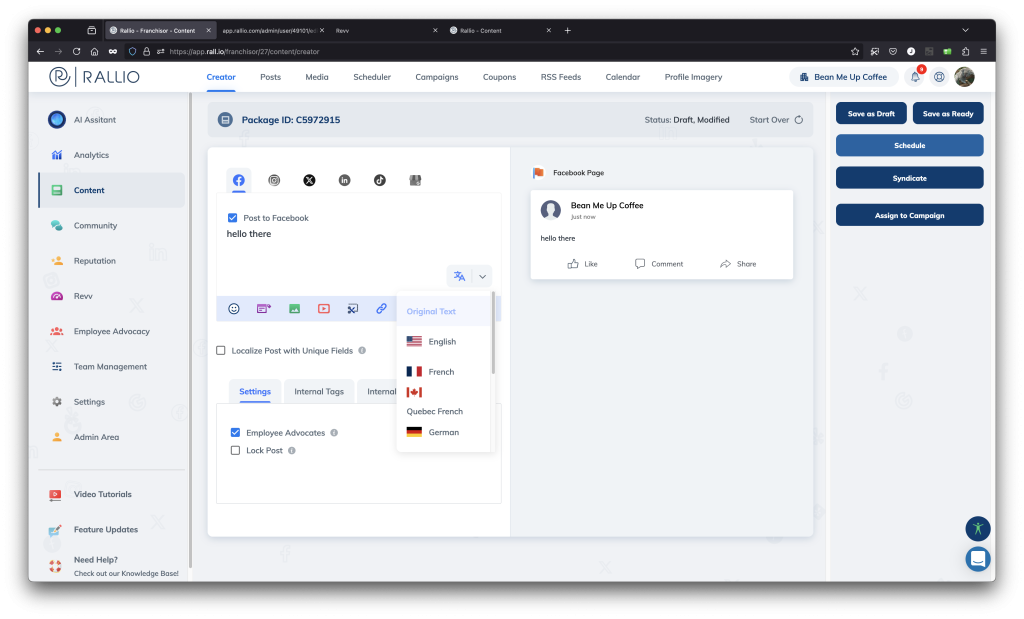The height and width of the screenshot is (619, 1024).
Task: Collapse the translate language dropdown arrow
Action: coord(481,277)
